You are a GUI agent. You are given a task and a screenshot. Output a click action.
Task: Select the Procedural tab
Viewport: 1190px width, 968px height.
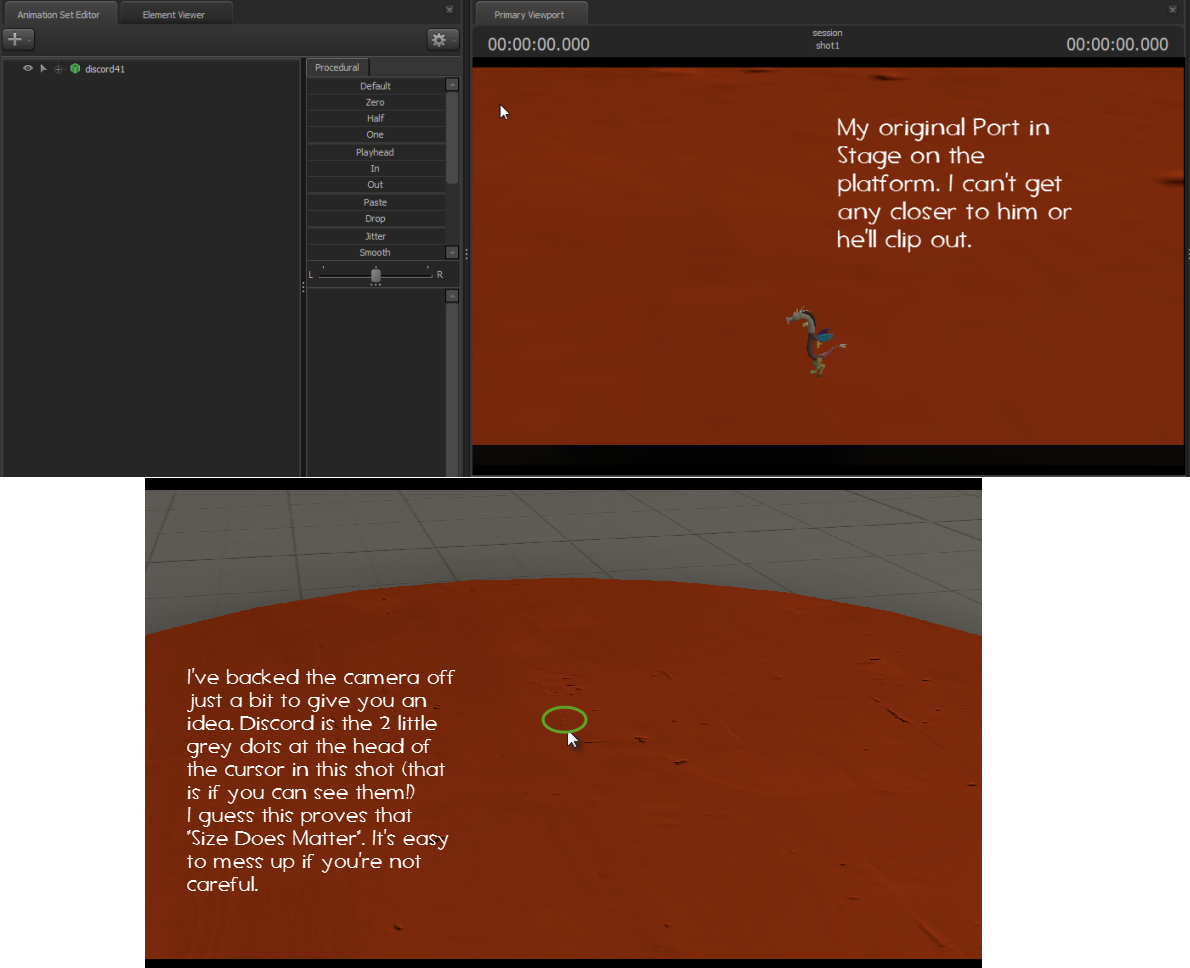(337, 68)
